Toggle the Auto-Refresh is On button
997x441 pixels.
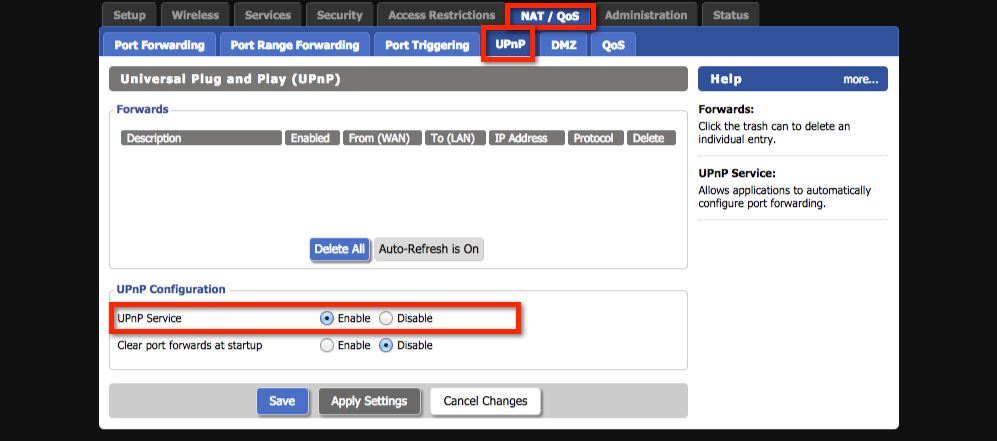pos(428,249)
